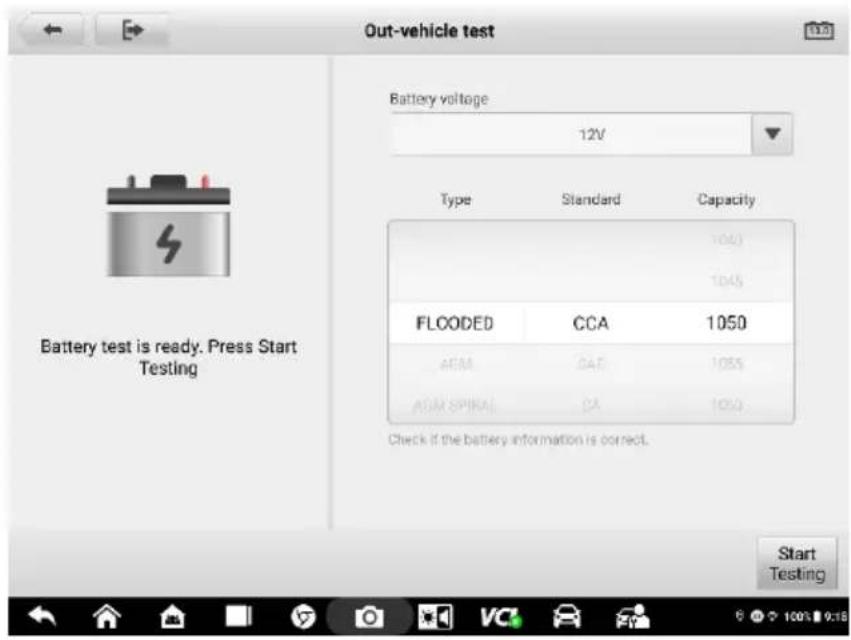Tap the Android back arrow in the navigation bar
Image resolution: width=851 pixels, height=640 pixels.
42,617
